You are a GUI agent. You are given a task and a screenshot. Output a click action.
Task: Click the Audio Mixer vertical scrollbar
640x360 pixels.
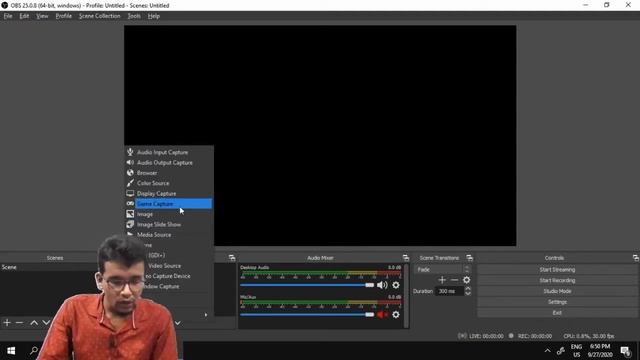pos(406,296)
